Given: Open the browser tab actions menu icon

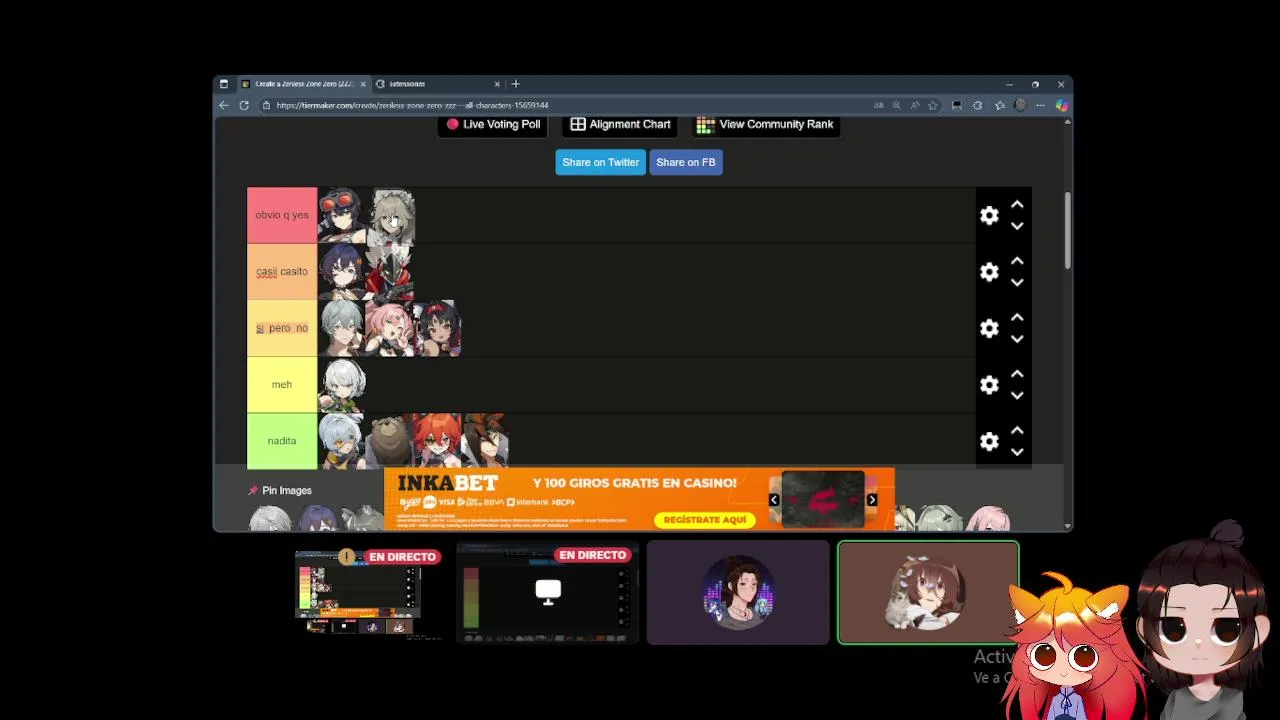Looking at the screenshot, I should coord(224,84).
